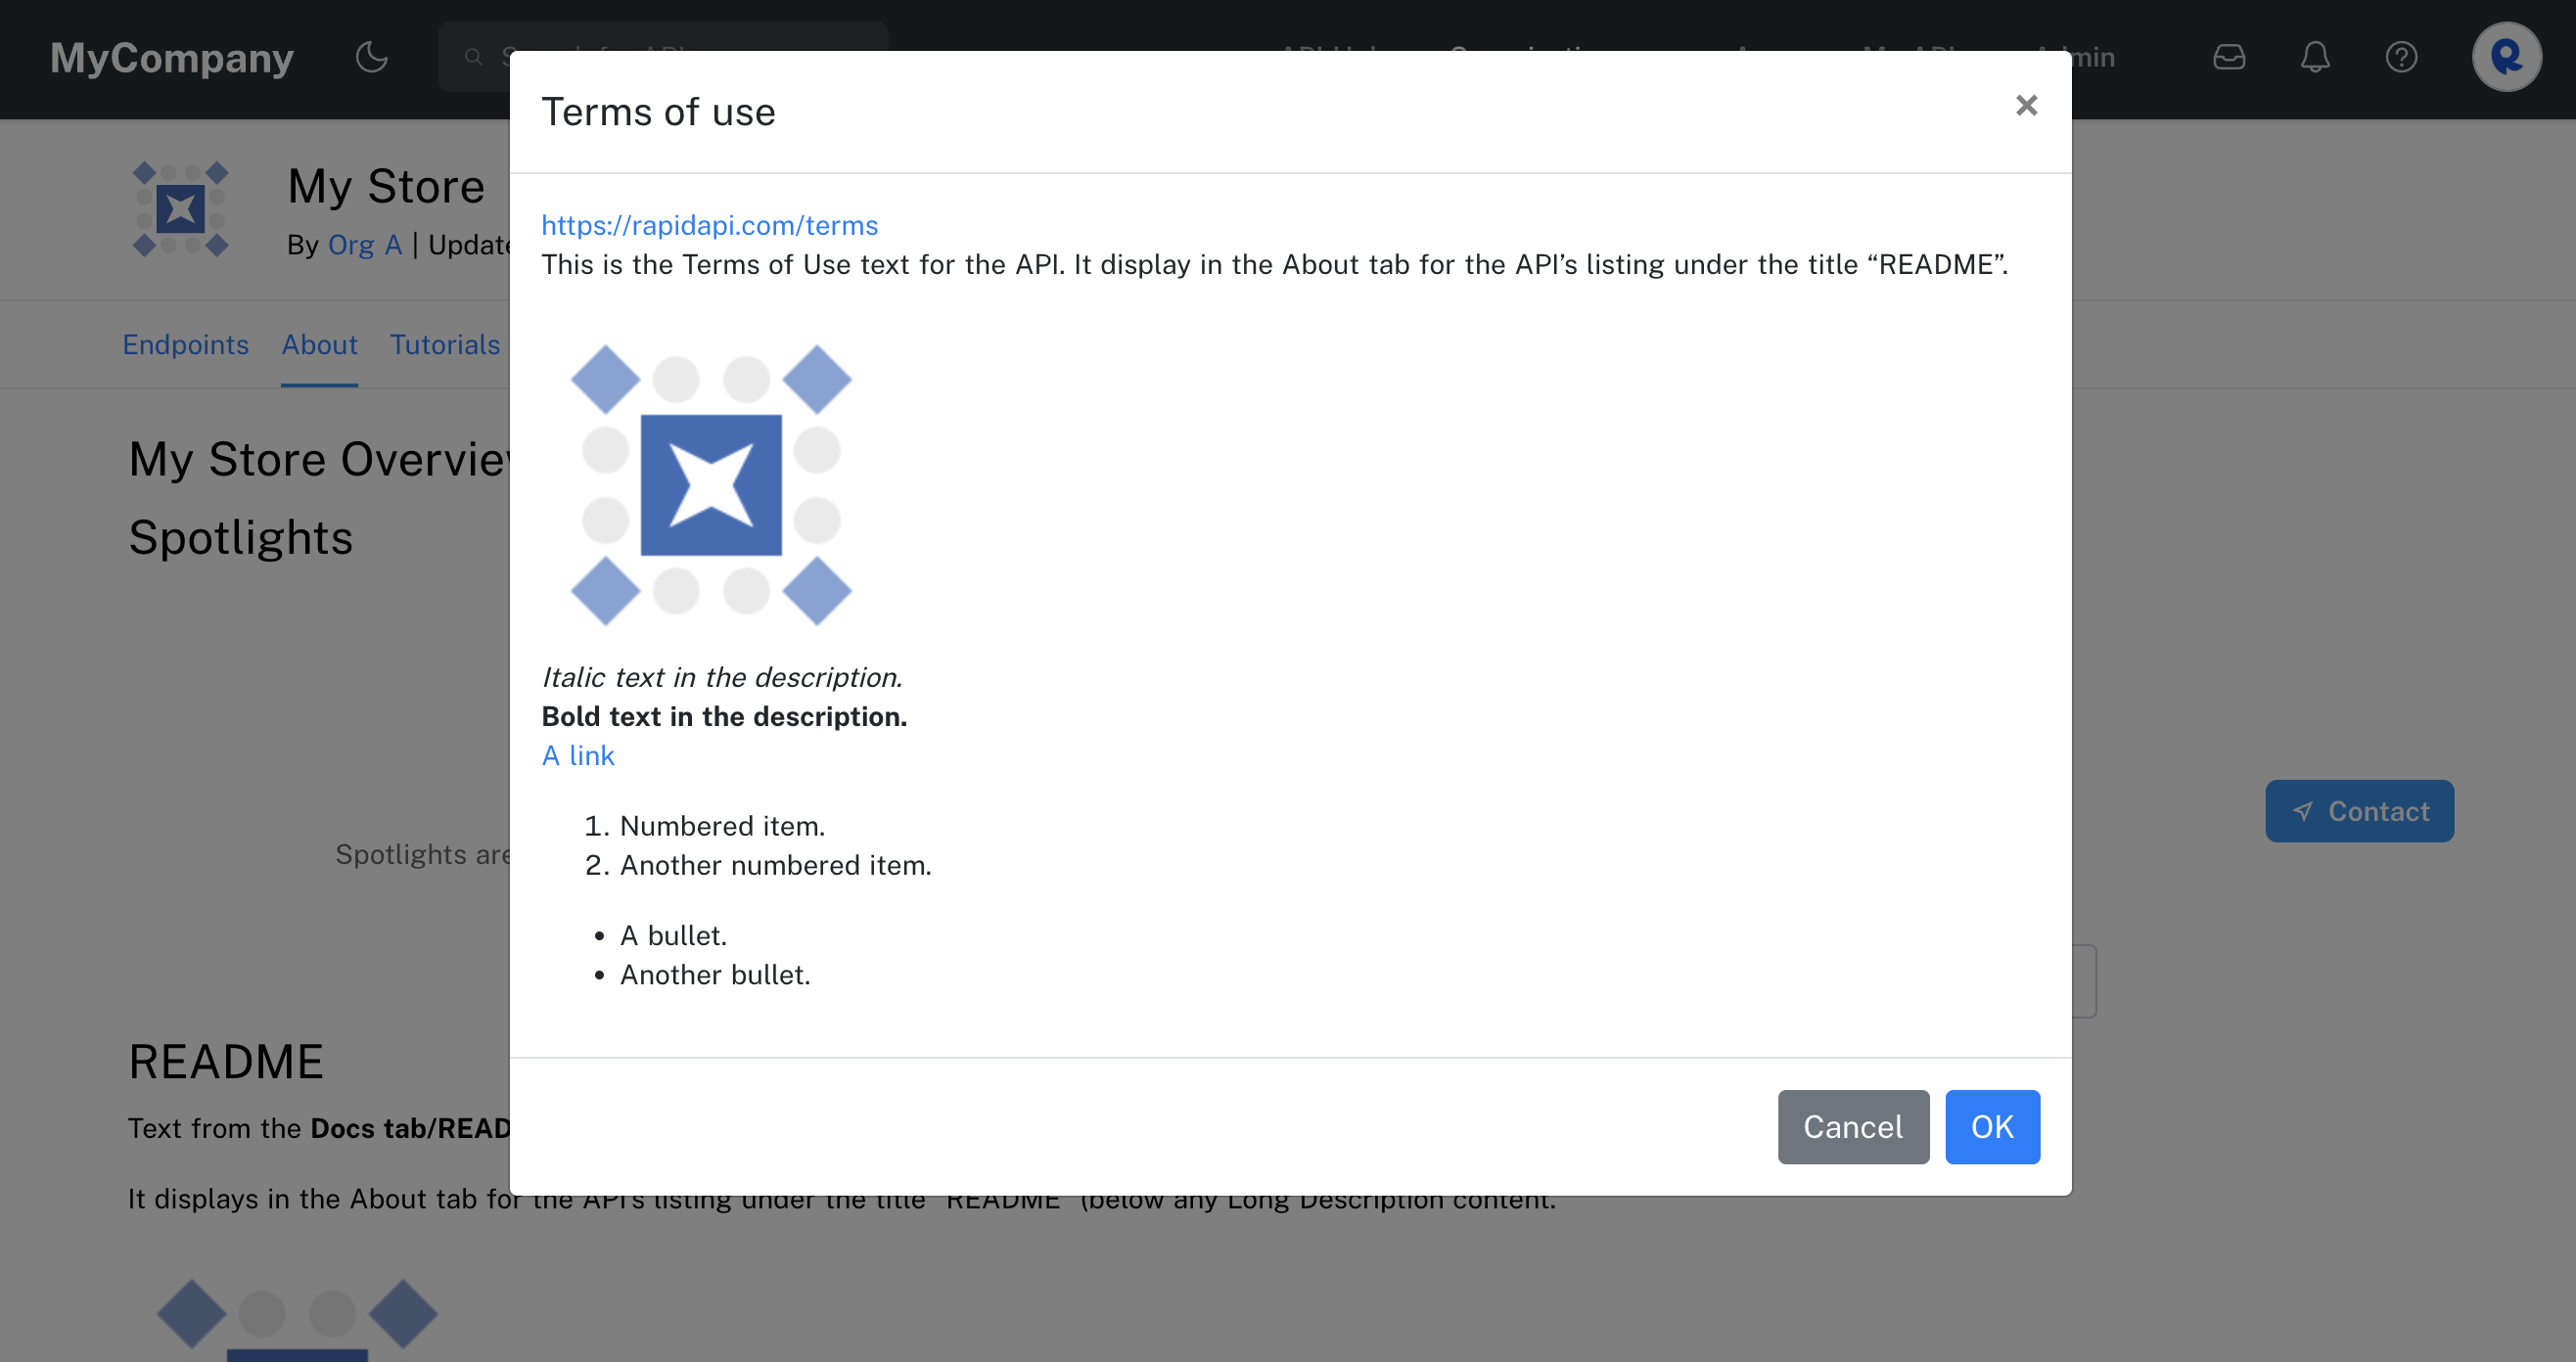The image size is (2576, 1362).
Task: Click Cancel to dismiss the modal
Action: coord(1854,1125)
